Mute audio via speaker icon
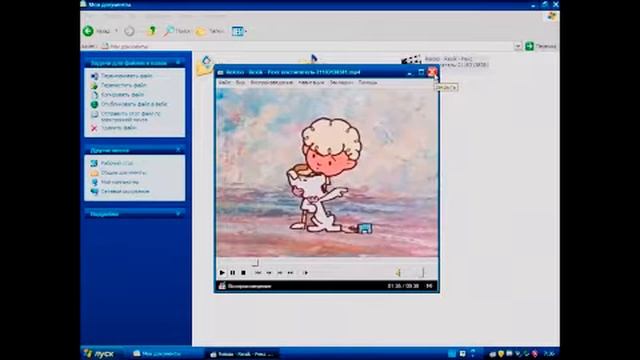The image size is (640, 360). pos(398,272)
